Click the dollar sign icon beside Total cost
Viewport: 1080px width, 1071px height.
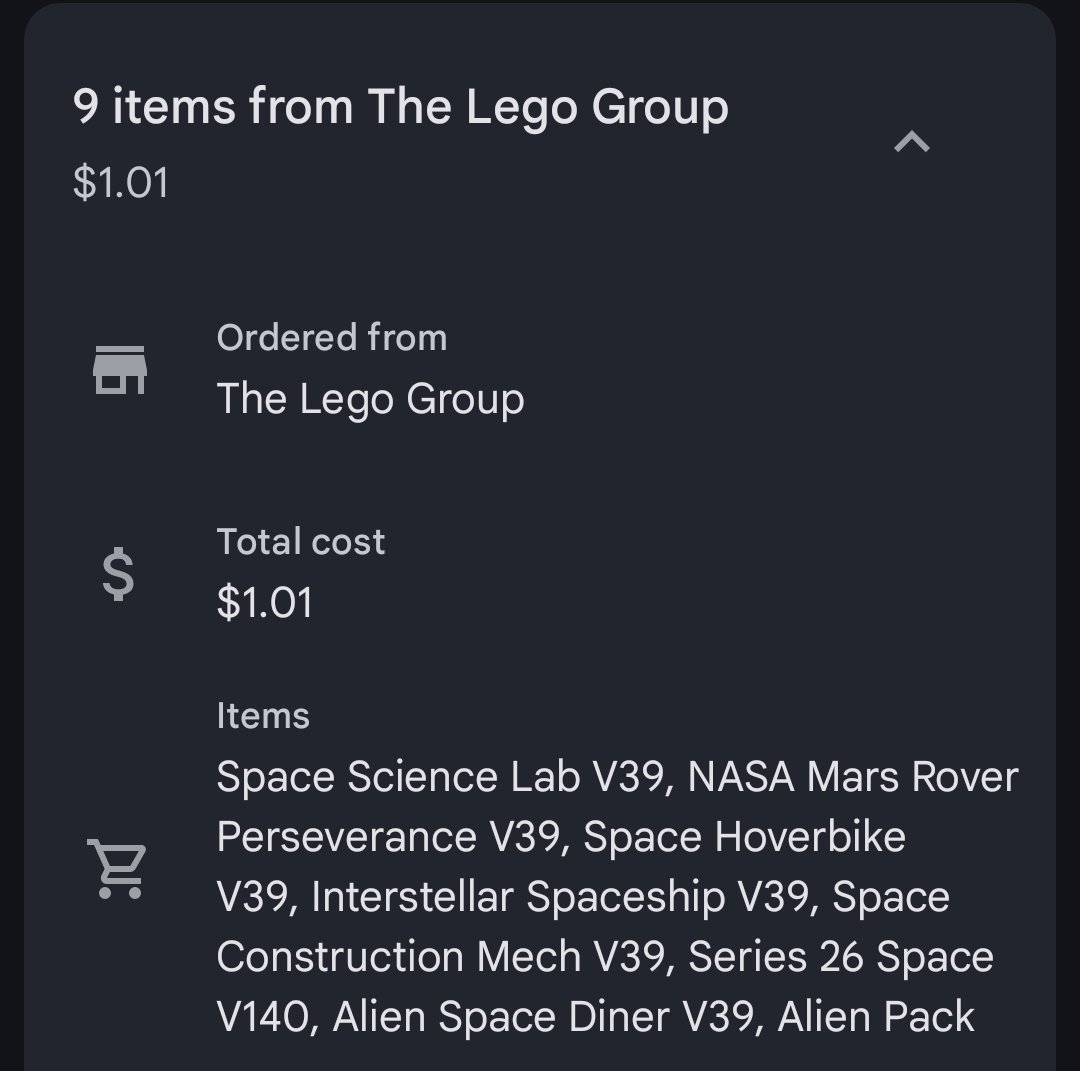[x=118, y=574]
